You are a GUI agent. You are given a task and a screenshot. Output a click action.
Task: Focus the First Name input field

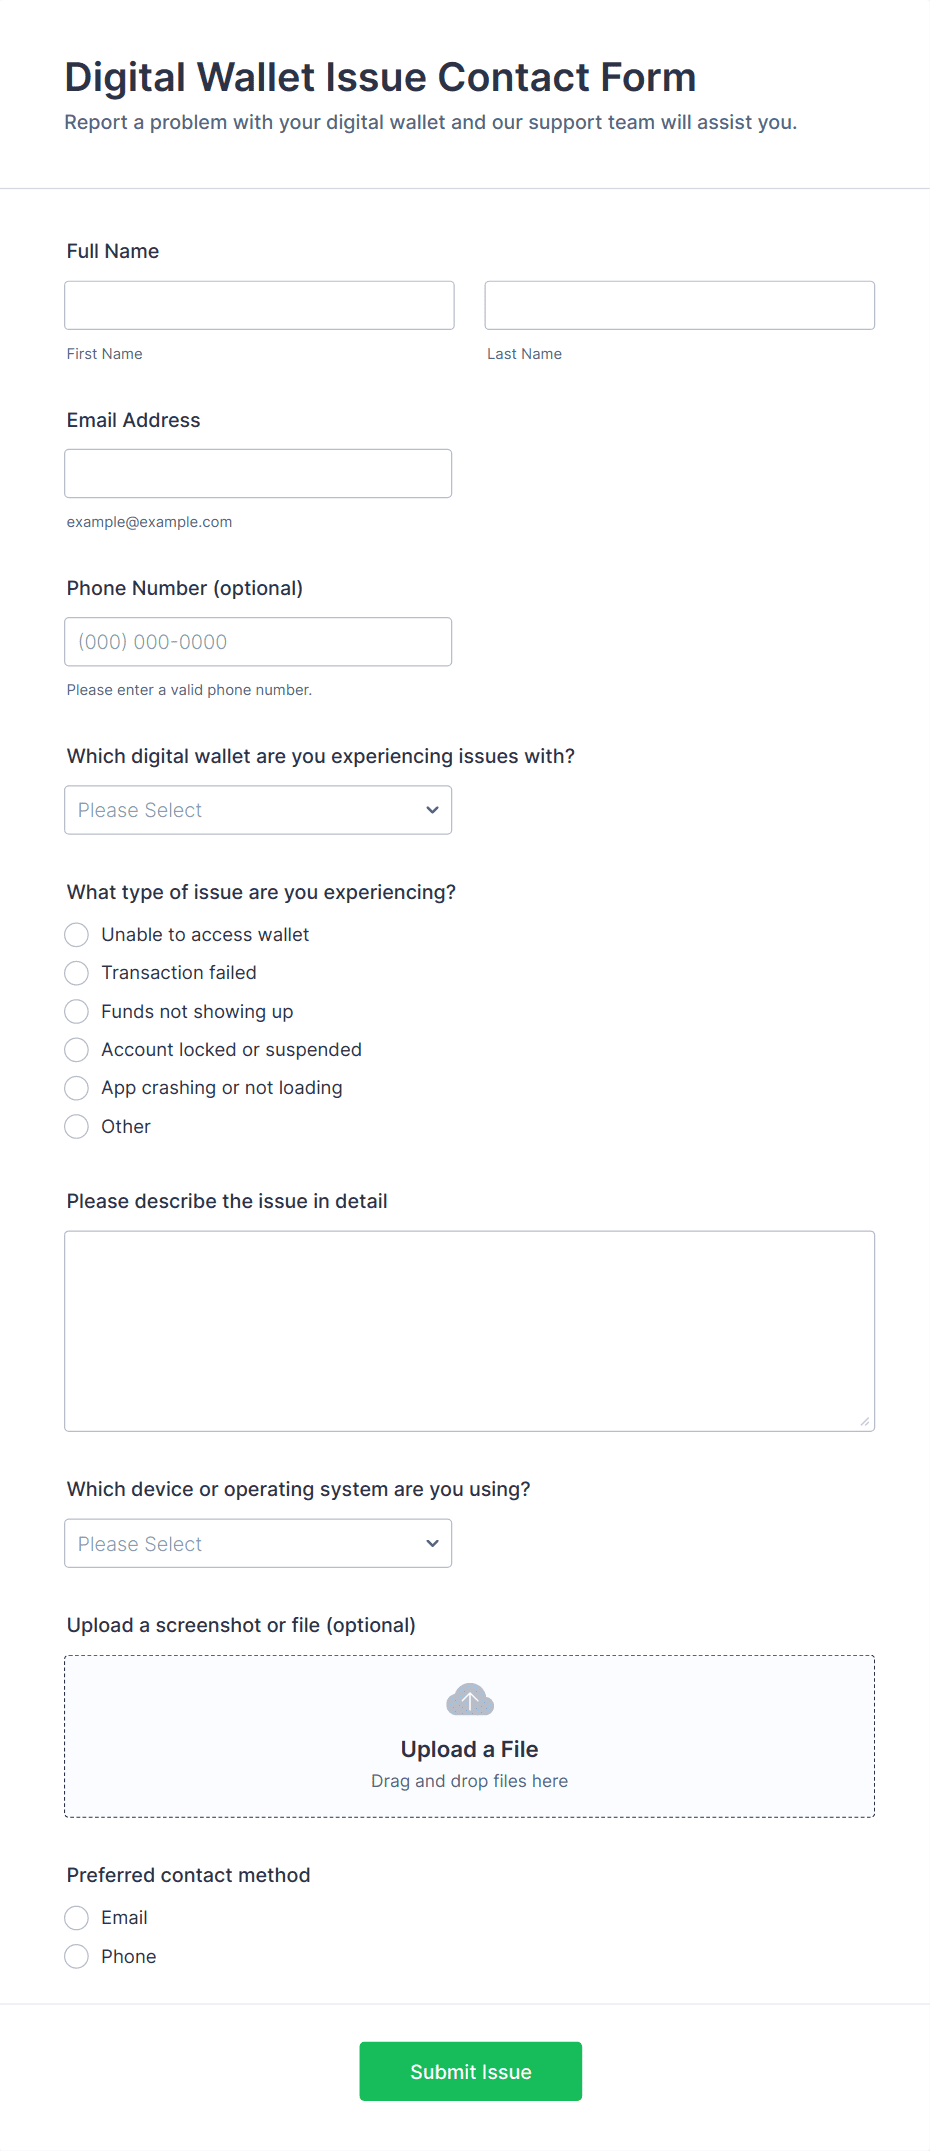click(259, 305)
